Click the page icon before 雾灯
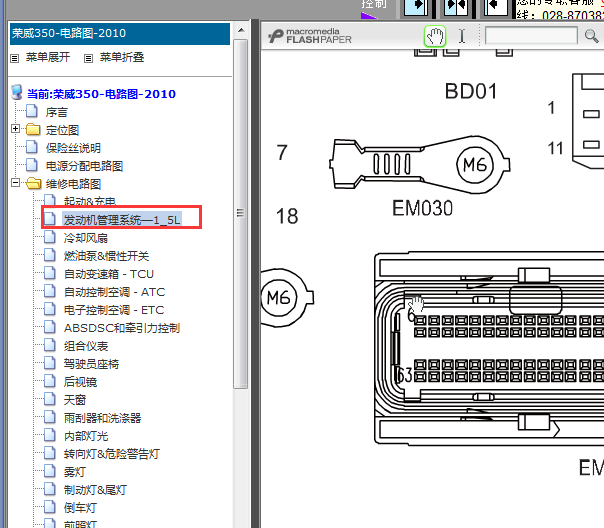This screenshot has width=604, height=528. pyautogui.click(x=50, y=471)
